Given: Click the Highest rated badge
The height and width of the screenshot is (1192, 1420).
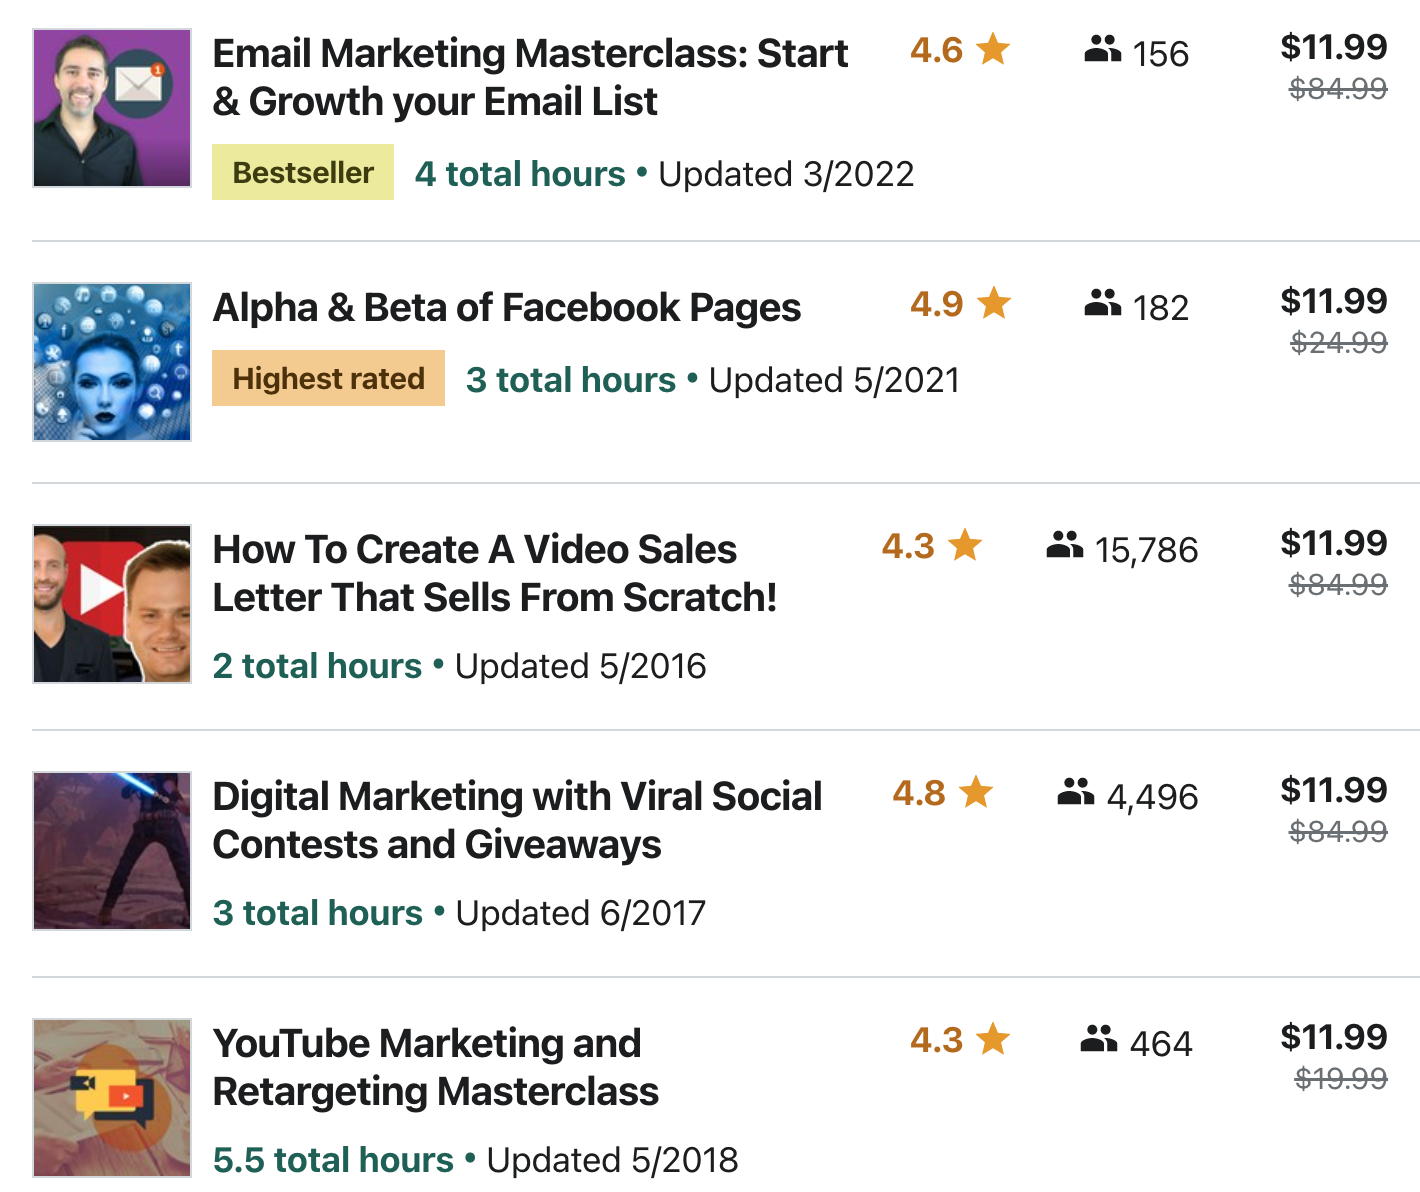Looking at the screenshot, I should point(328,378).
